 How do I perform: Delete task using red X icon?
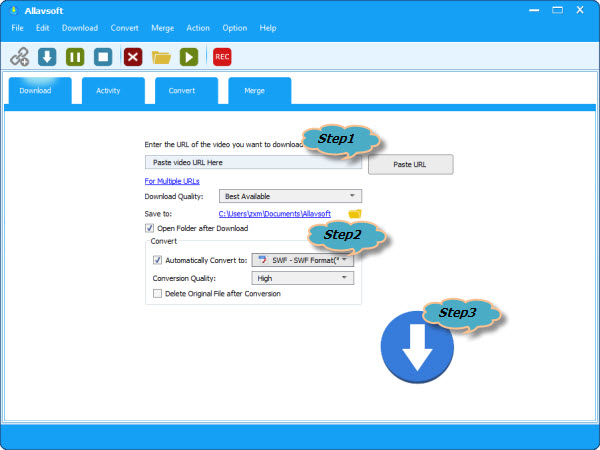(x=133, y=57)
